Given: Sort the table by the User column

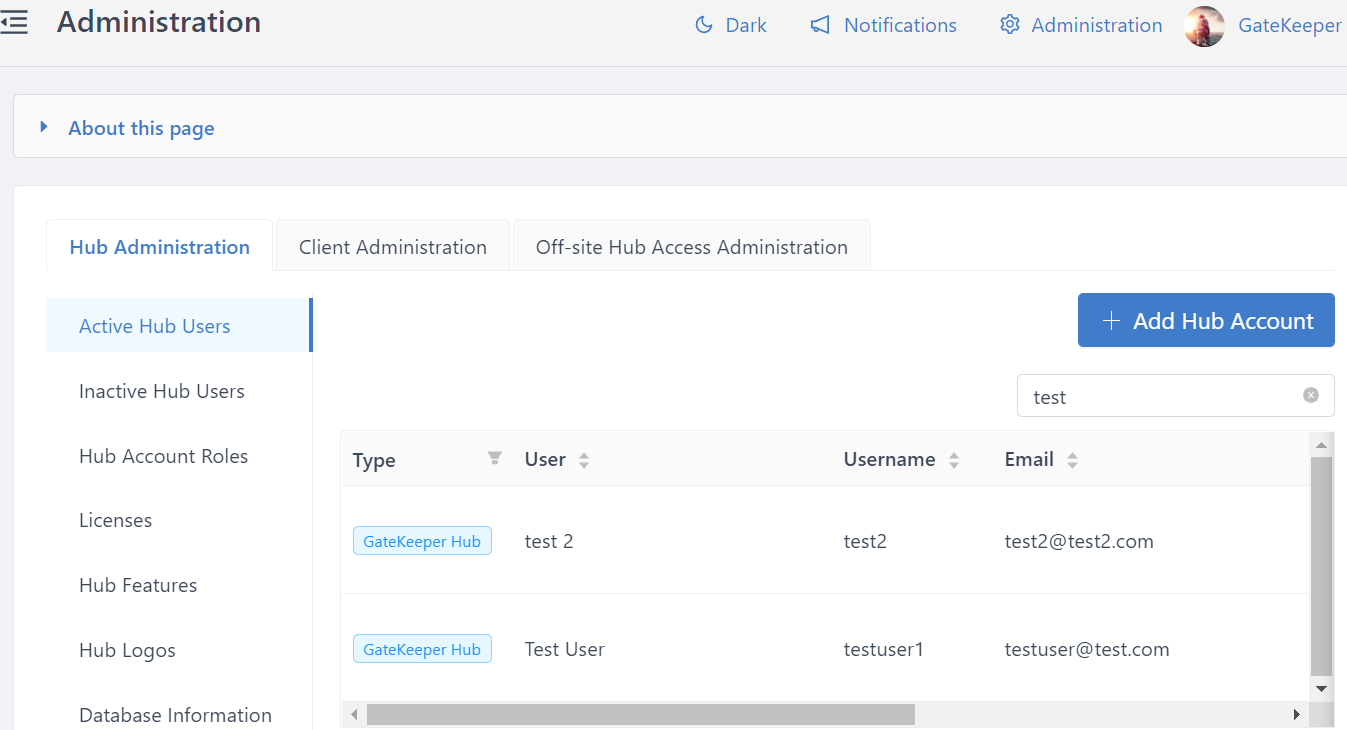Looking at the screenshot, I should coord(584,460).
